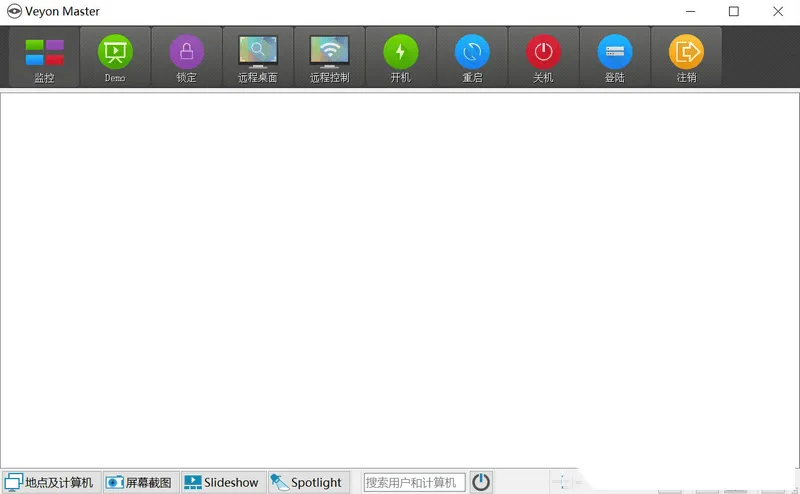This screenshot has width=800, height=494.
Task: Click the 搜索用户和计算机 search field
Action: coord(413,482)
